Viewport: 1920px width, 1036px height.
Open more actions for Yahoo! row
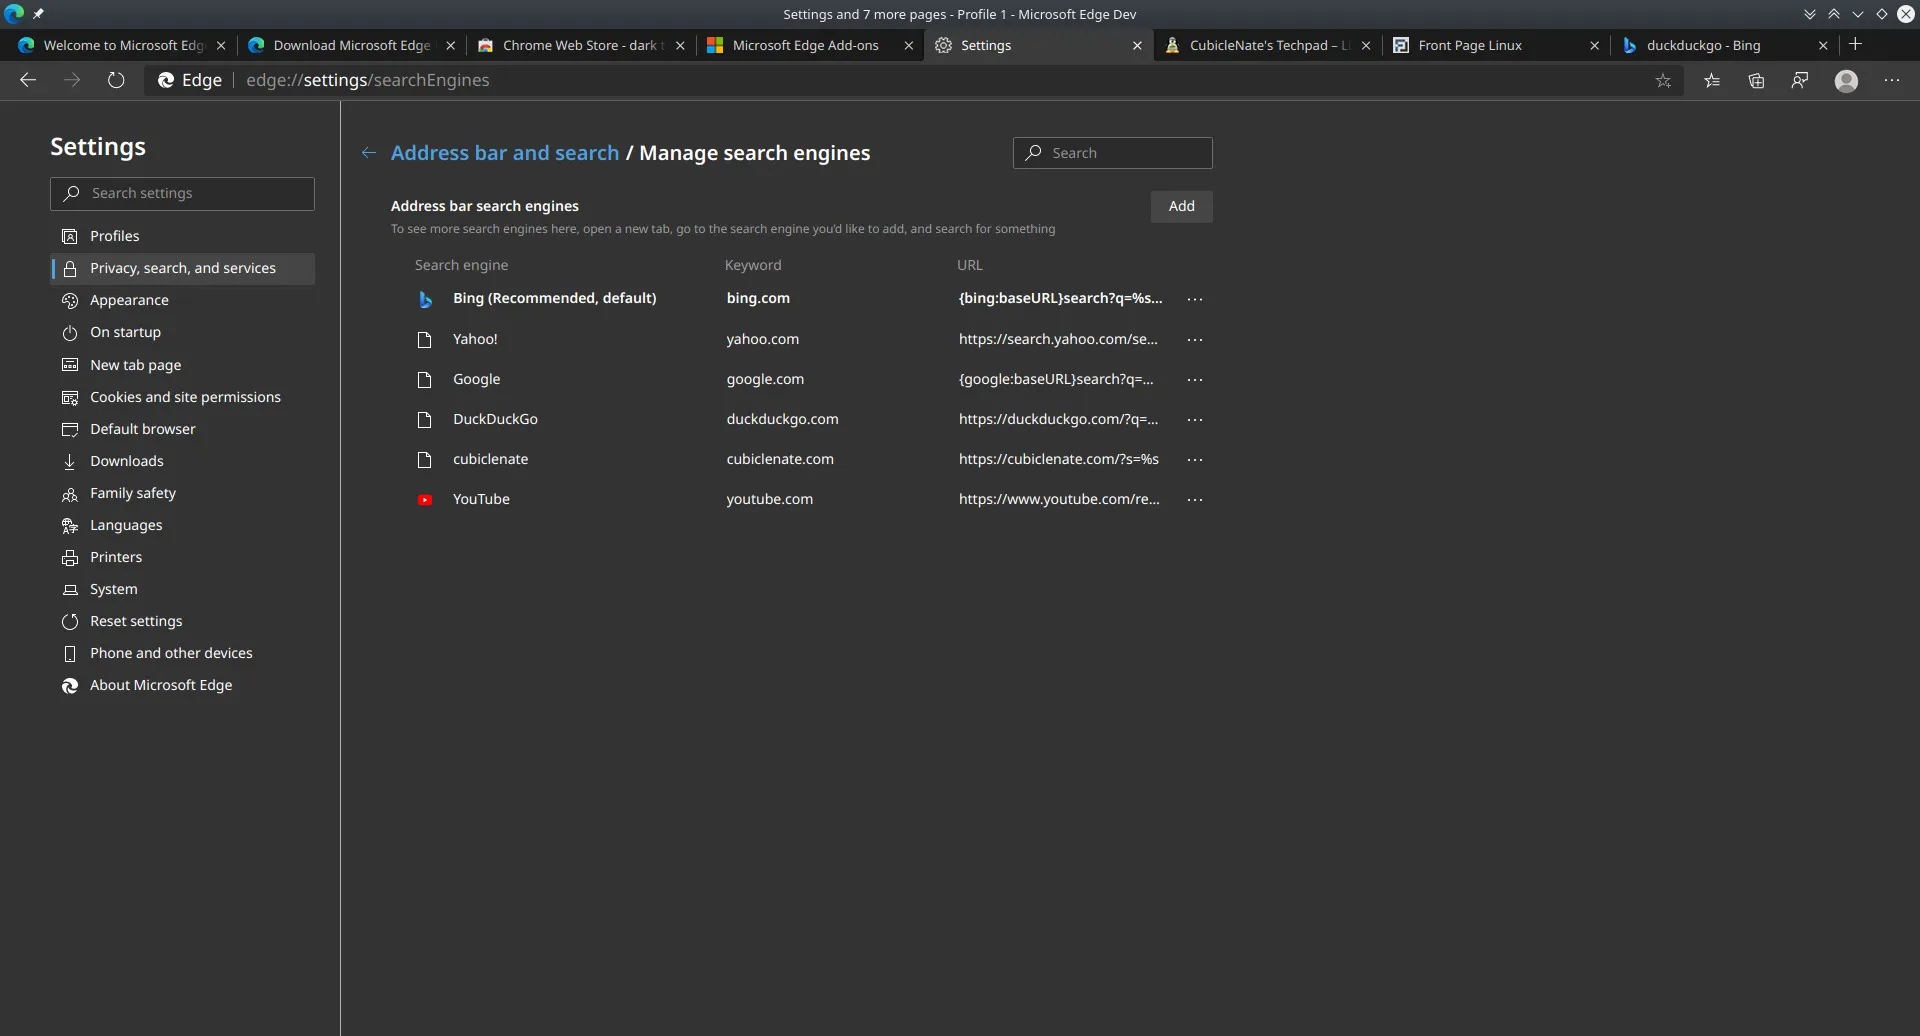point(1194,340)
